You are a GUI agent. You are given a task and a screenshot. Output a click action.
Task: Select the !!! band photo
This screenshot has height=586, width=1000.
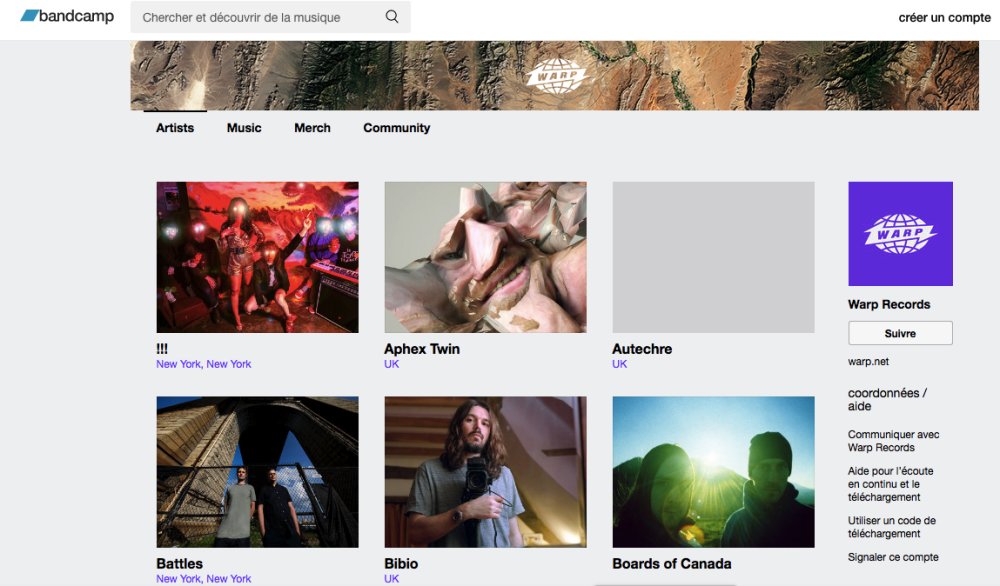[x=257, y=257]
